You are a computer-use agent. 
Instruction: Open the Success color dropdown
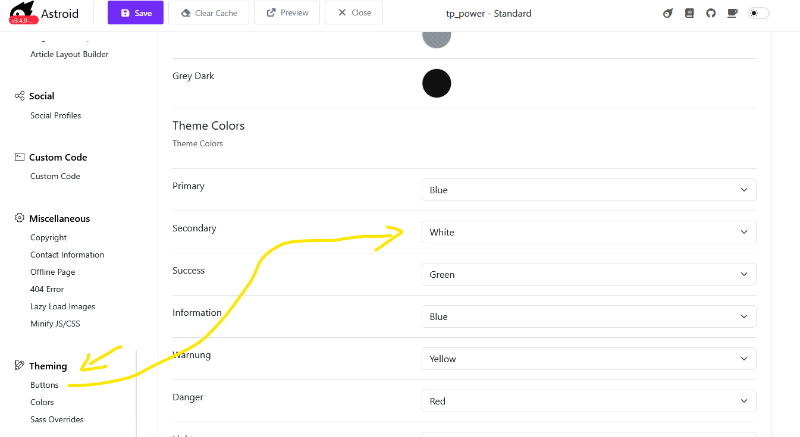588,274
